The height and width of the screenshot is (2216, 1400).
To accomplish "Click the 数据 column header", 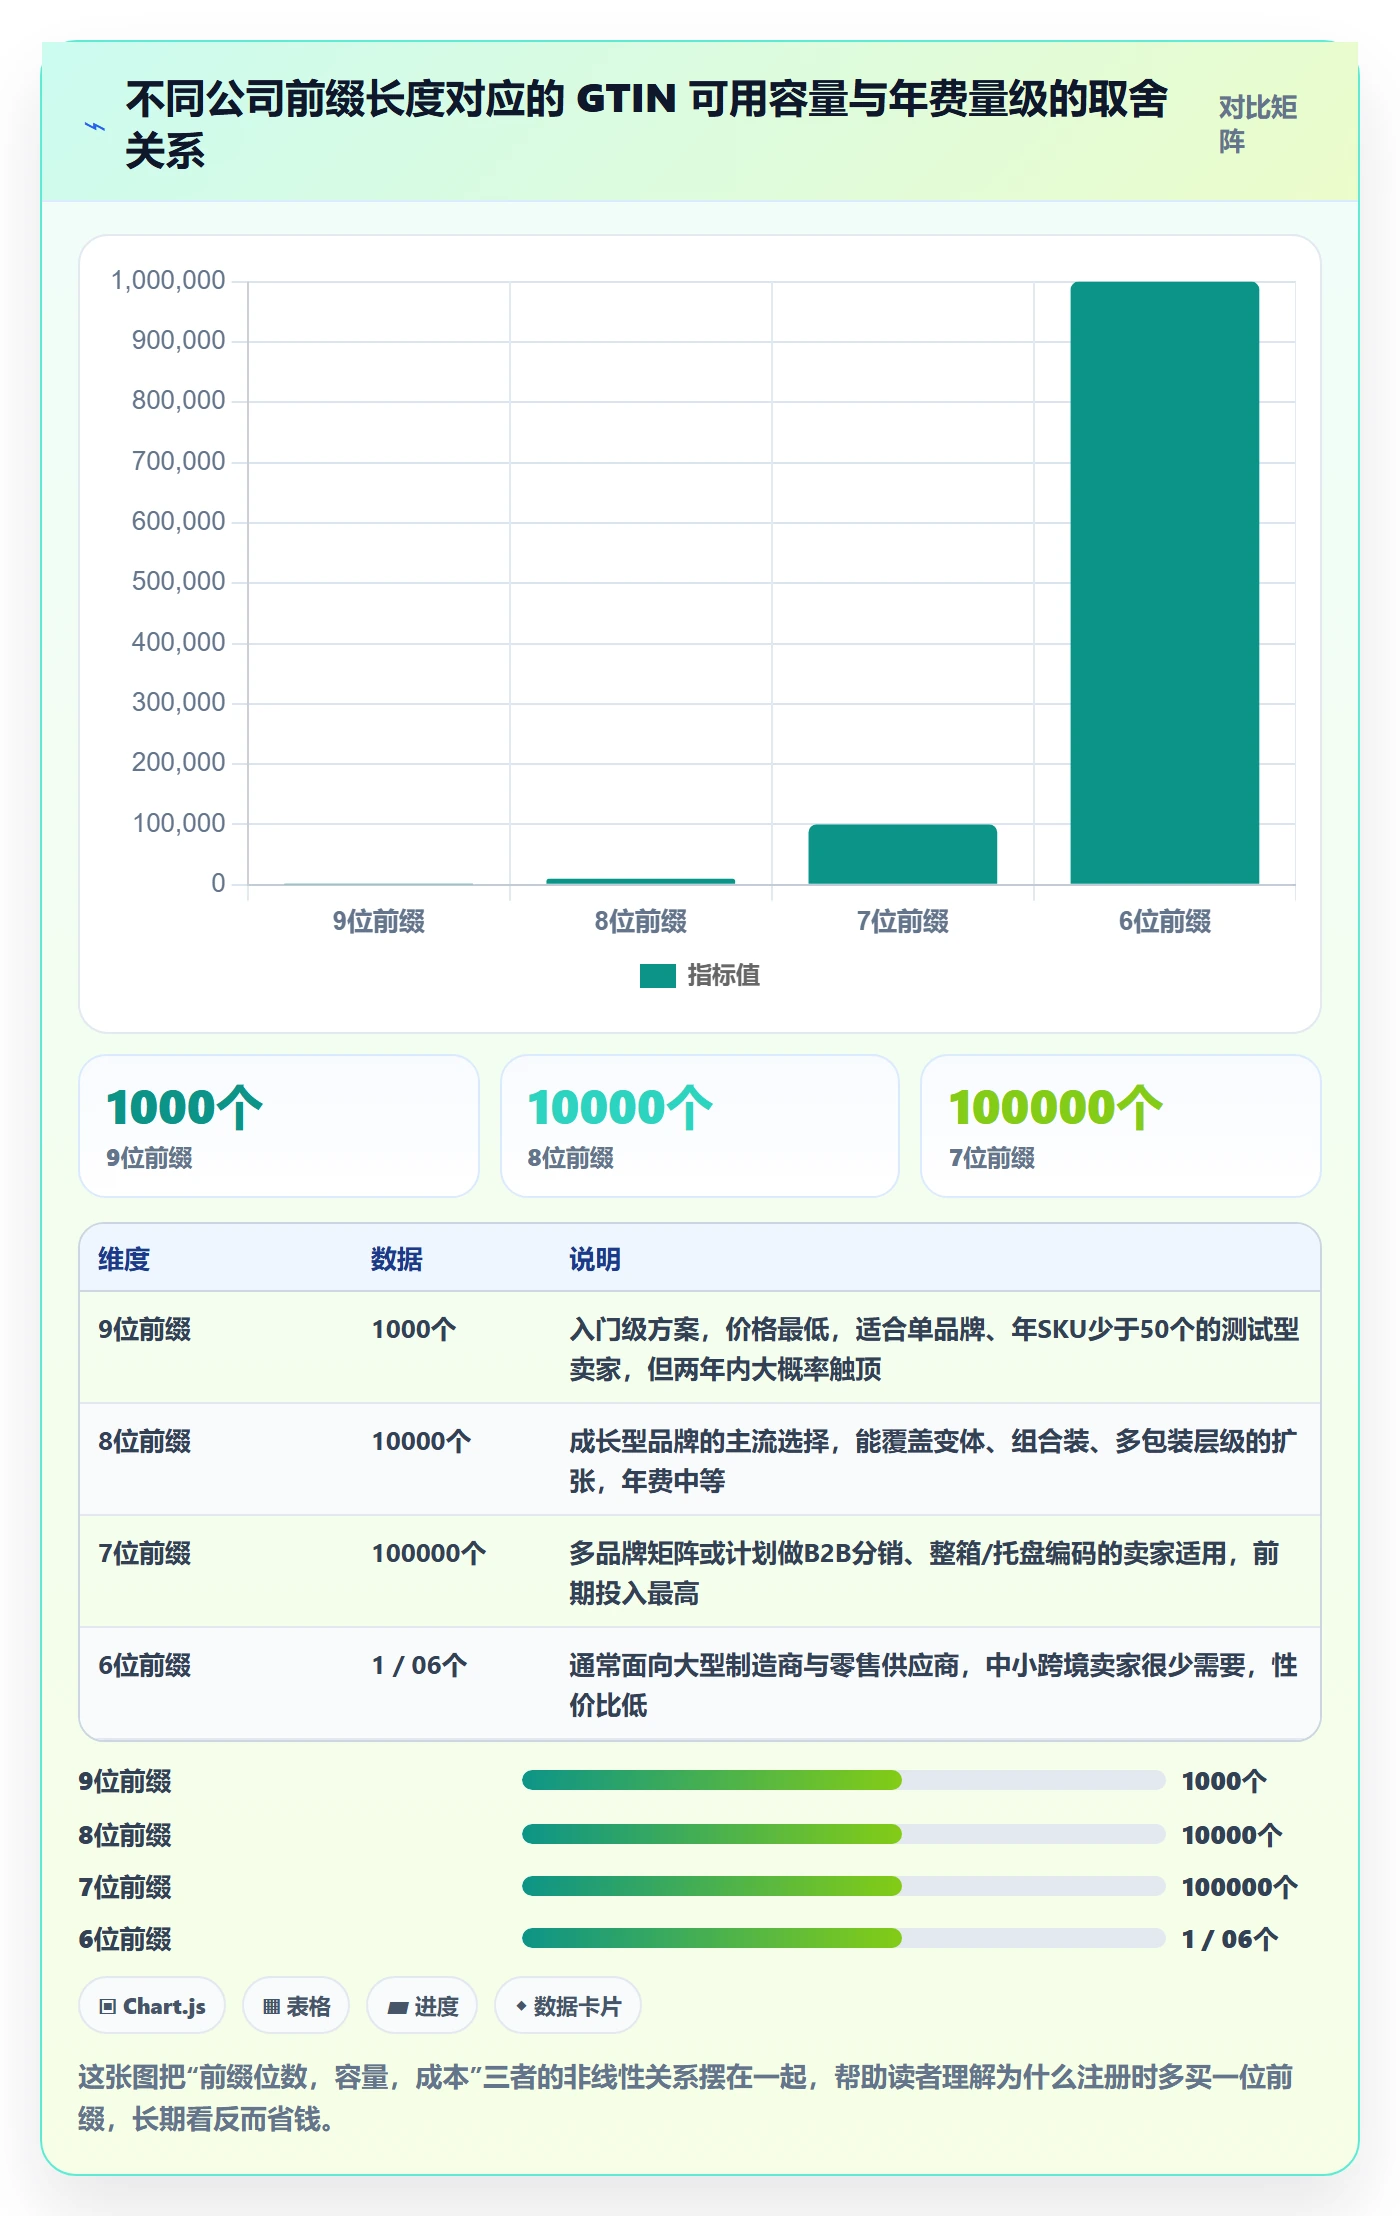I will click(397, 1259).
